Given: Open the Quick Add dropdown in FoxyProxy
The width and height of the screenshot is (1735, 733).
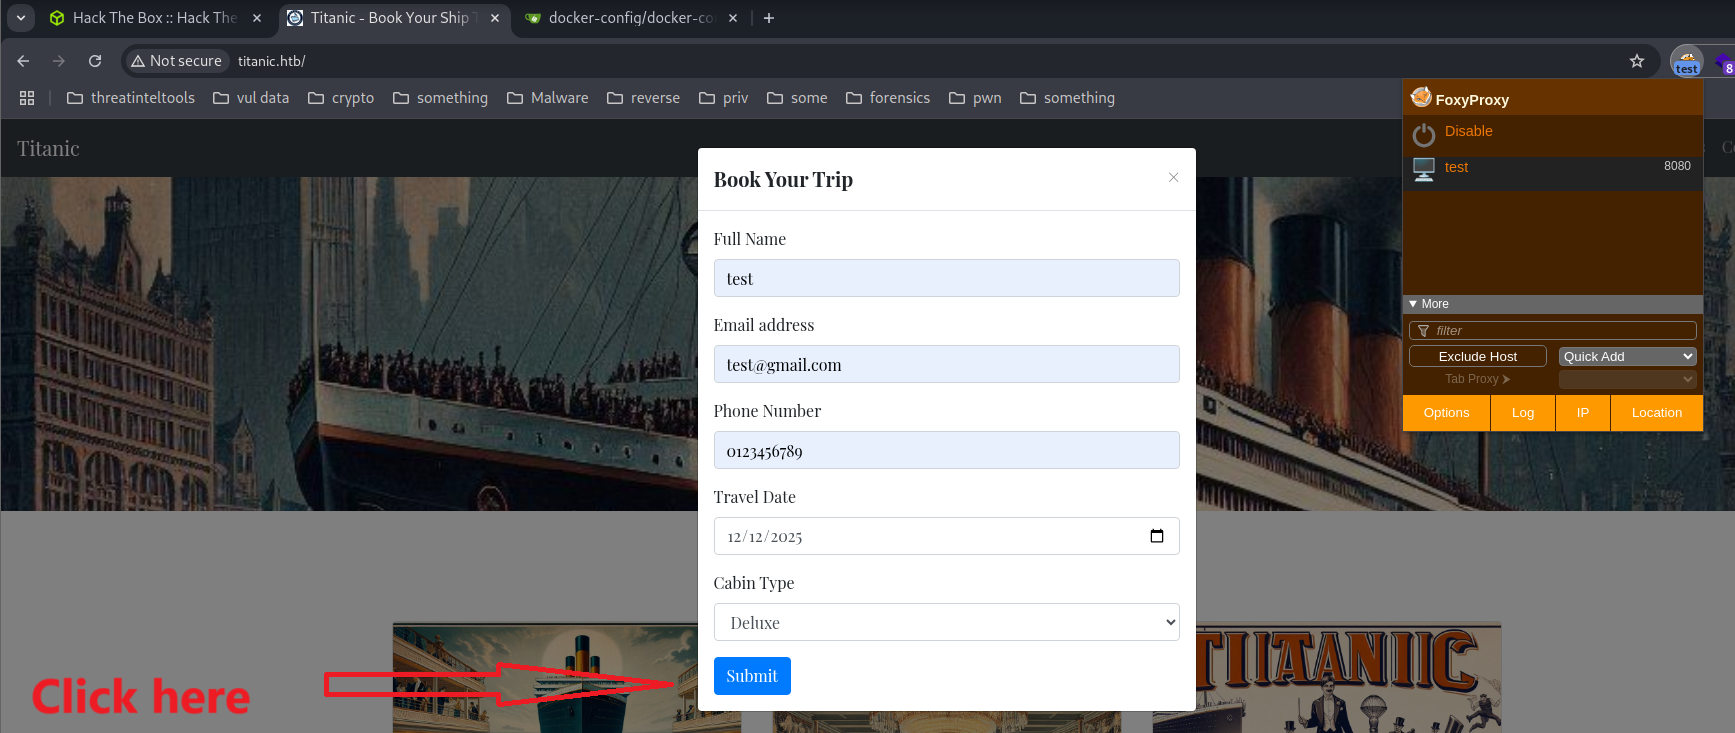Looking at the screenshot, I should pos(1627,356).
